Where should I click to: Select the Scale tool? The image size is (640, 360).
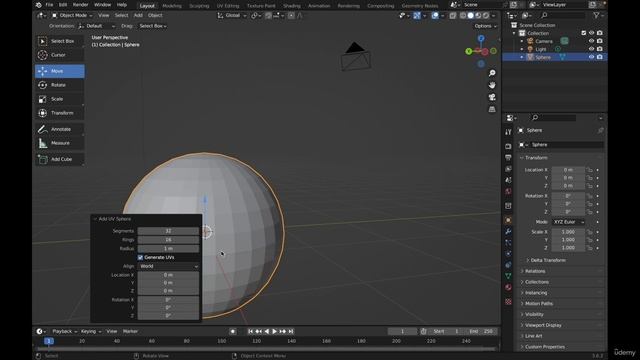pos(60,99)
